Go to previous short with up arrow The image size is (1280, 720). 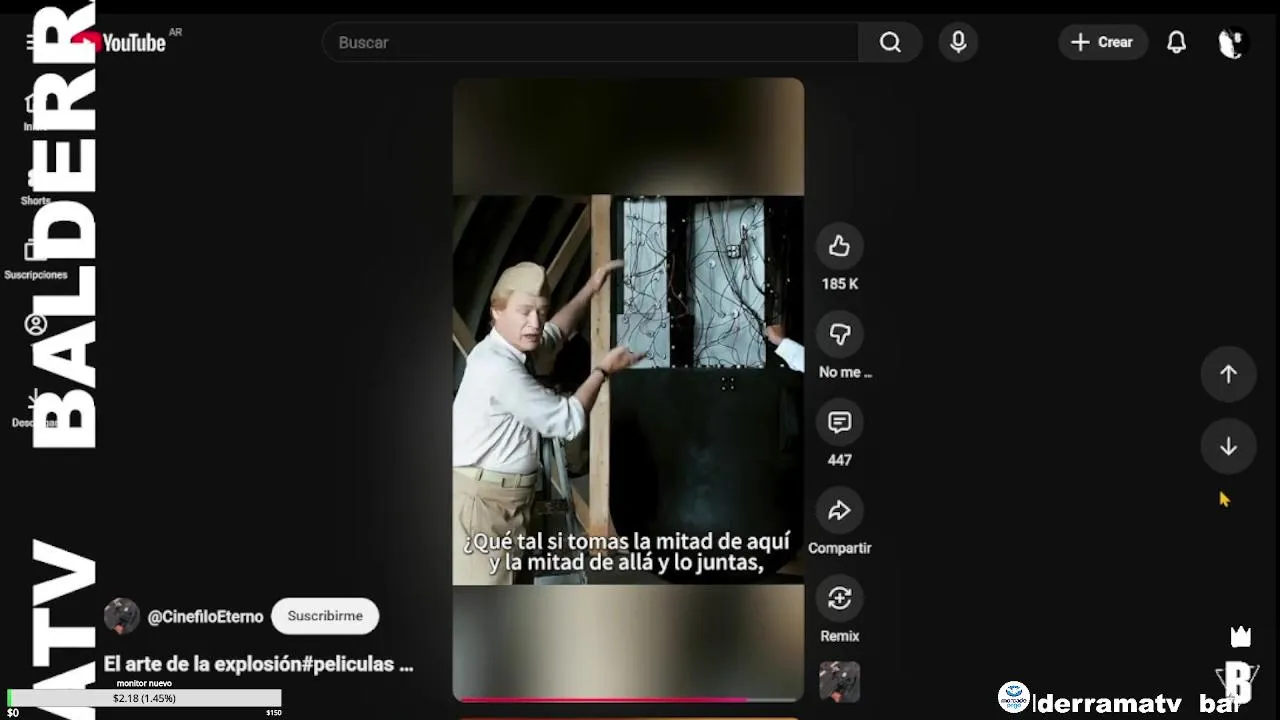pyautogui.click(x=1228, y=374)
